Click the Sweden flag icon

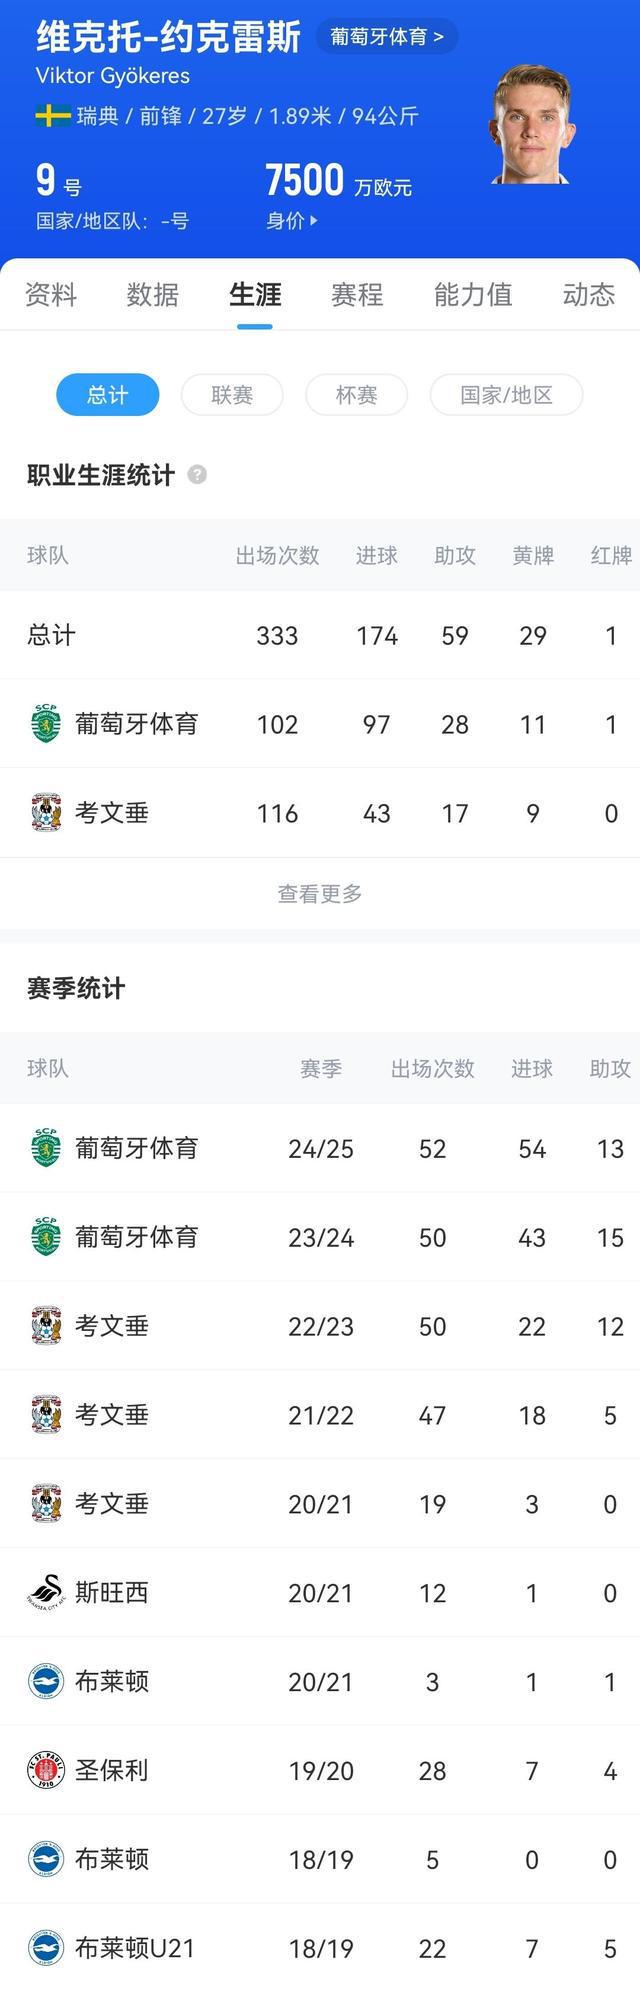click(x=52, y=116)
